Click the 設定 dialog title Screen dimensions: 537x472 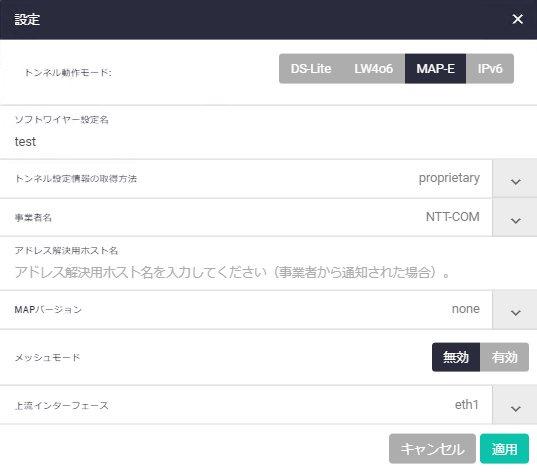[27, 19]
